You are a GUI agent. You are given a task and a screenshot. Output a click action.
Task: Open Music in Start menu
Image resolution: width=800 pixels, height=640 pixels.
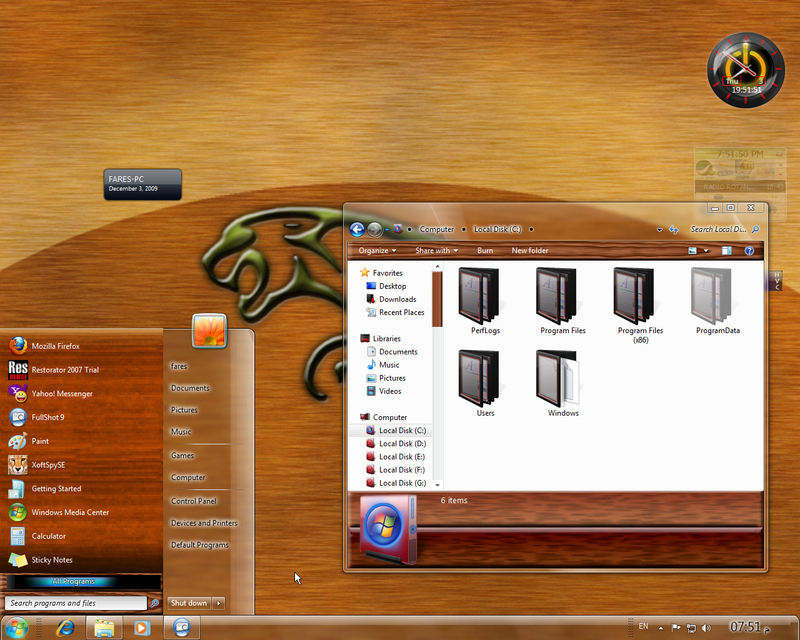click(181, 432)
